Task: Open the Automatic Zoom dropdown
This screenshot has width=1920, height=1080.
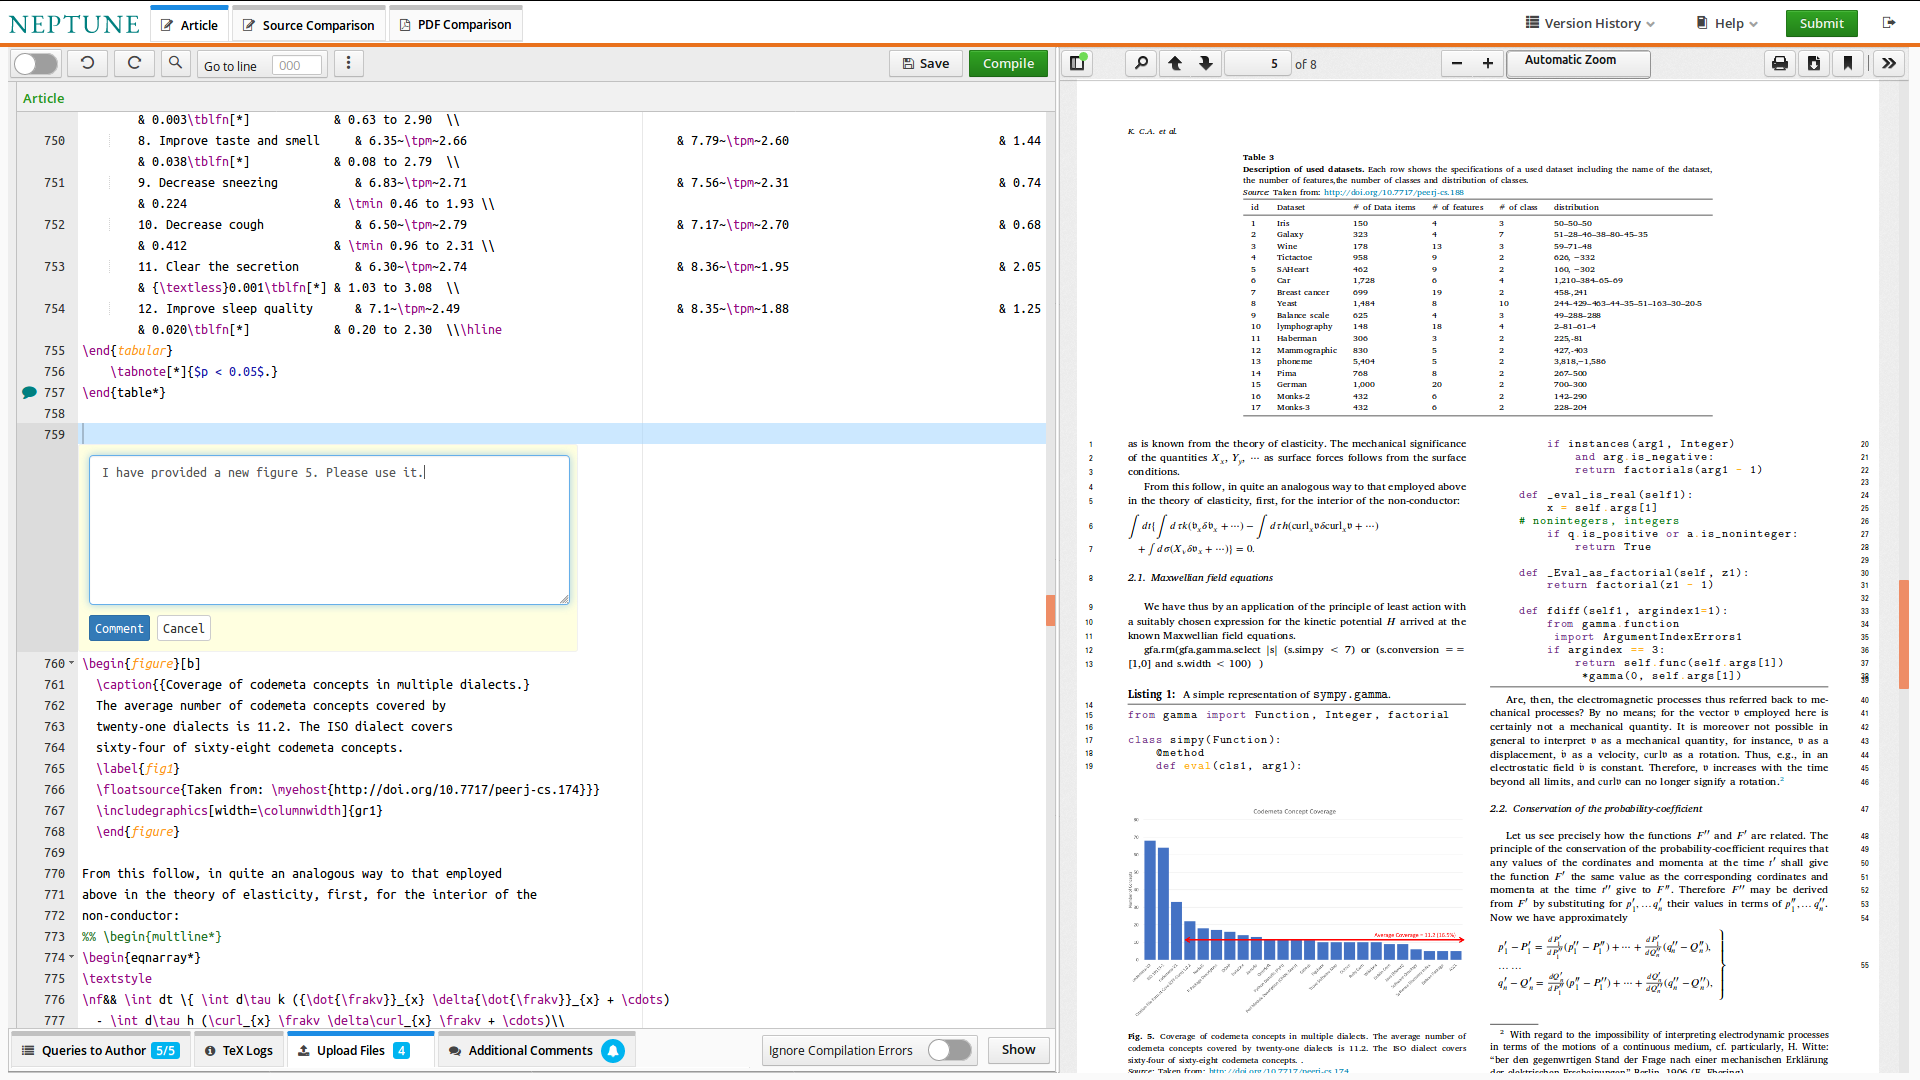Action: 1578,63
